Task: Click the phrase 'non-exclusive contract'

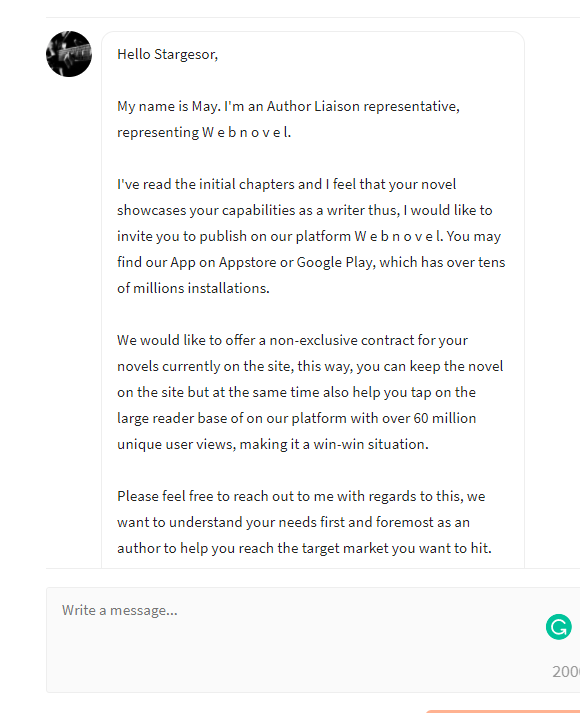Action: (x=328, y=340)
